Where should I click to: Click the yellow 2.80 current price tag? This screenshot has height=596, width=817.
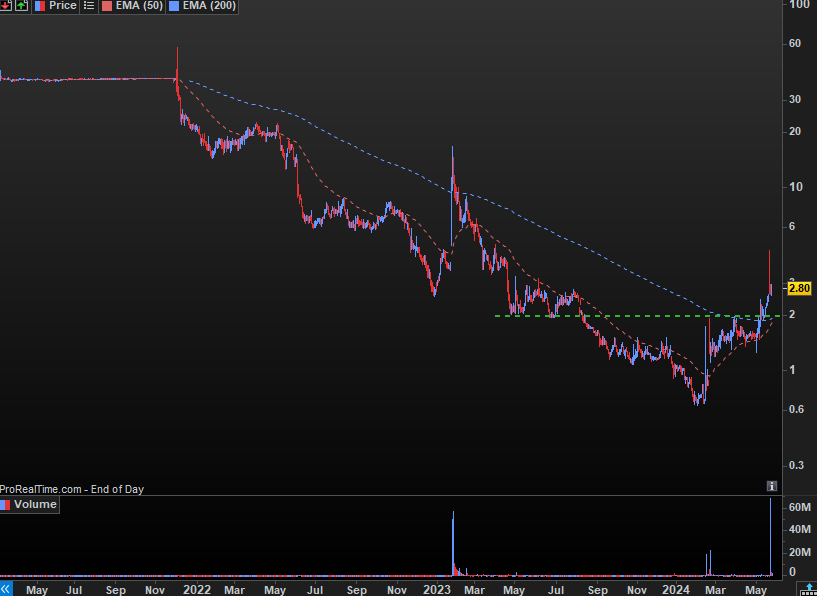point(800,288)
